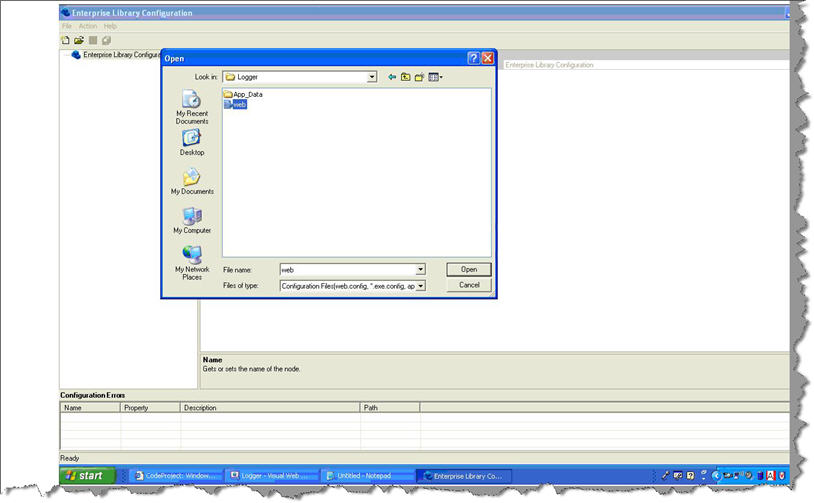The height and width of the screenshot is (503, 814).
Task: Click the Description column header
Action: [270, 407]
